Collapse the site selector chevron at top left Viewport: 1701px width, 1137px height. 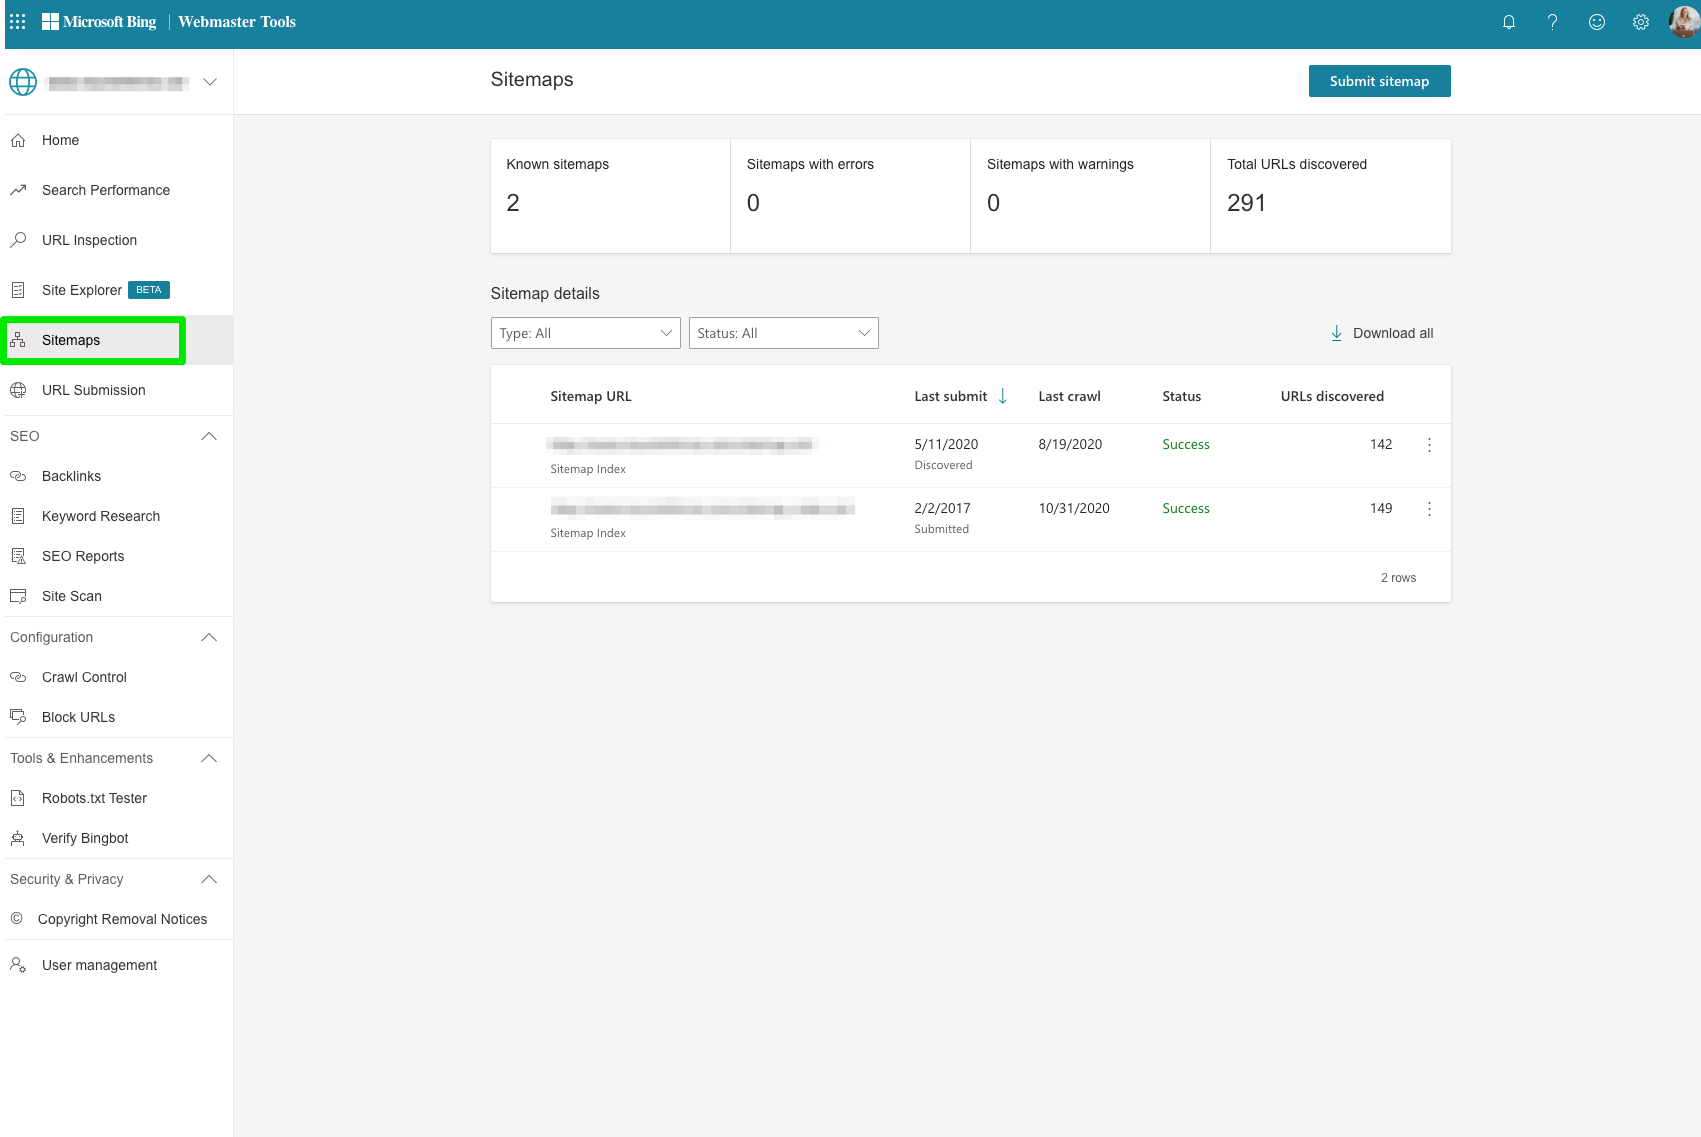tap(209, 81)
